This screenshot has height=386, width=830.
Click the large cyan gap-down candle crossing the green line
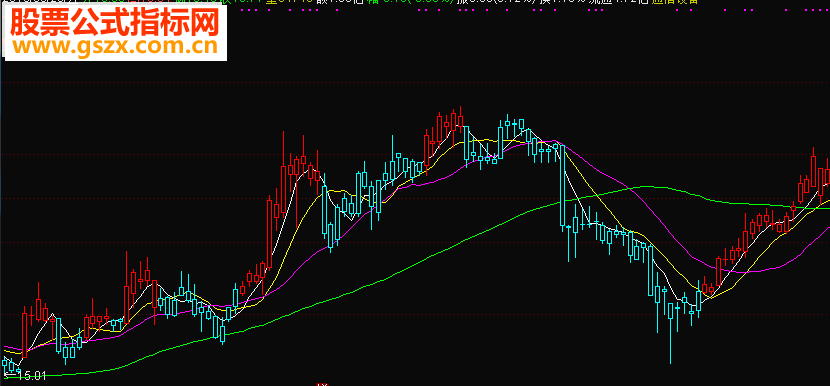tap(562, 185)
